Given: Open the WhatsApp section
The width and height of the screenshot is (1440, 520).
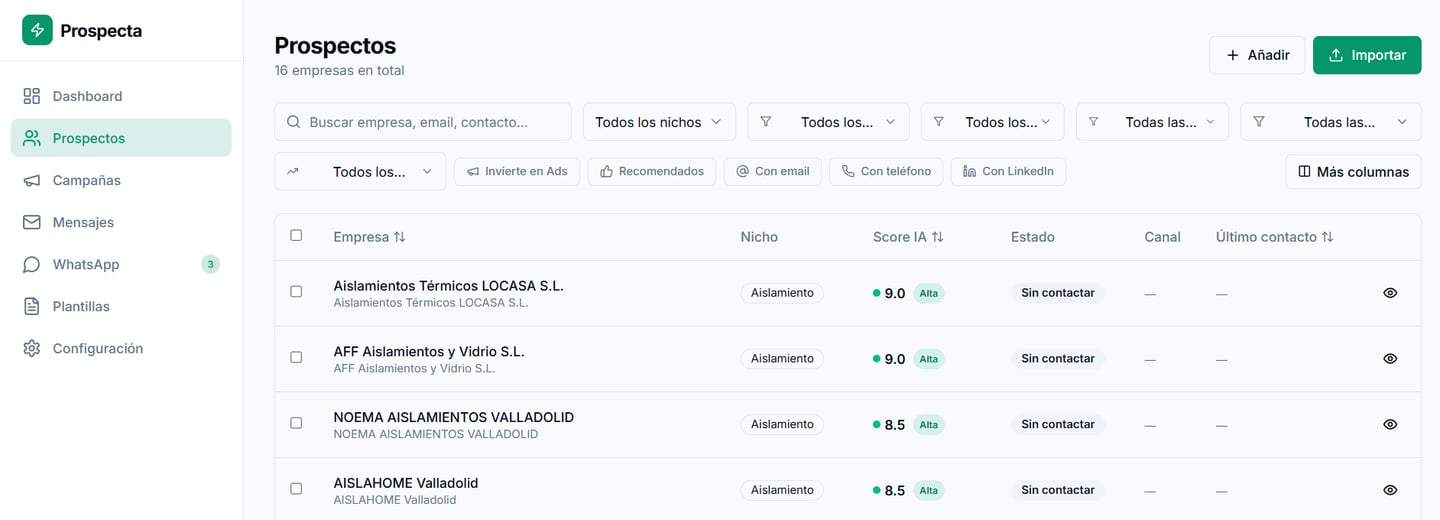Looking at the screenshot, I should click(121, 264).
